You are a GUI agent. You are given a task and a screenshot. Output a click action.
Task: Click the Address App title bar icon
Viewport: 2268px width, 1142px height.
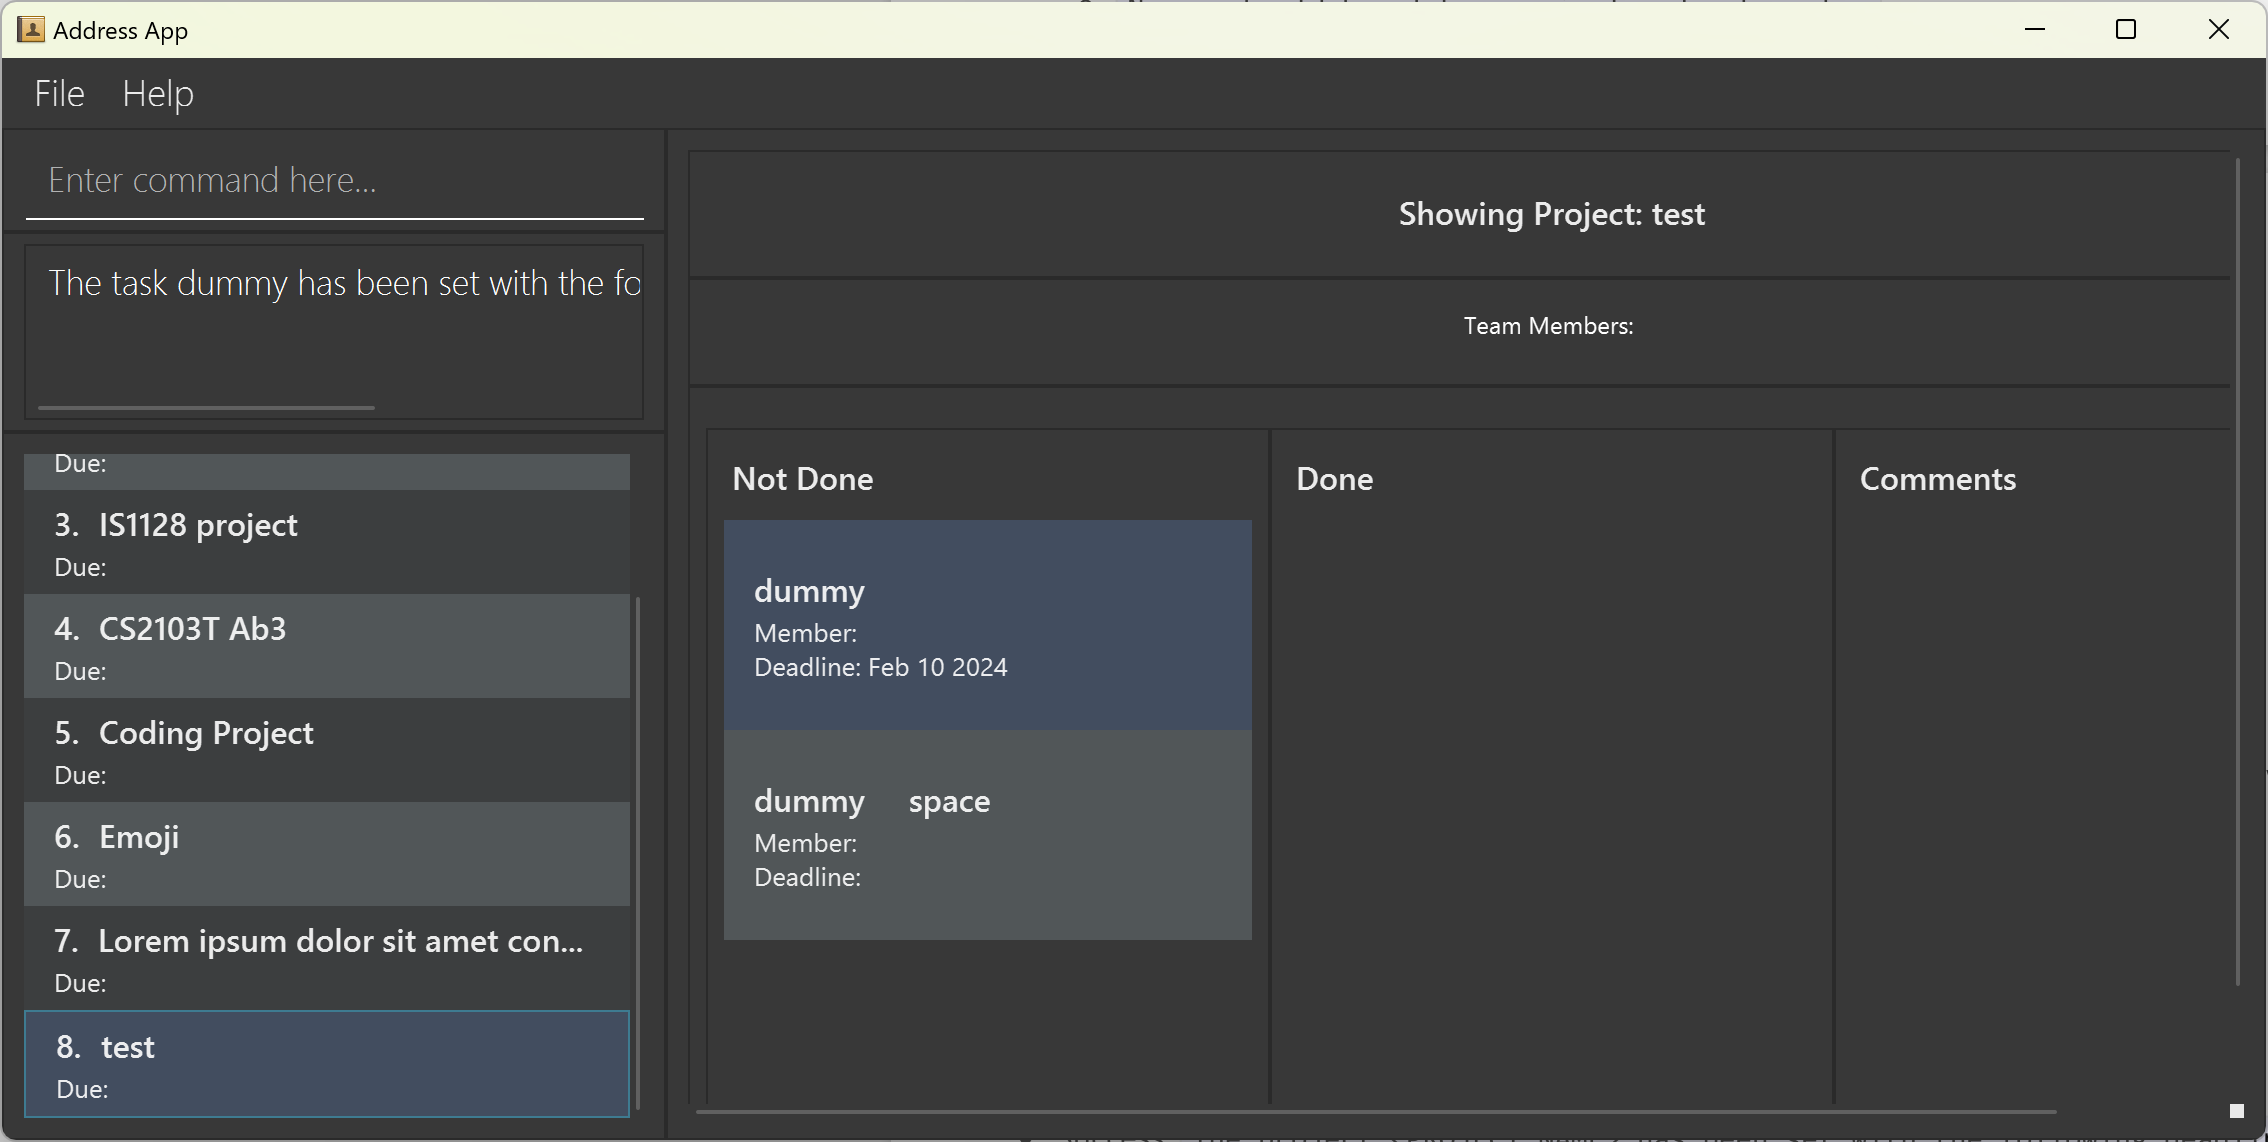tap(31, 30)
